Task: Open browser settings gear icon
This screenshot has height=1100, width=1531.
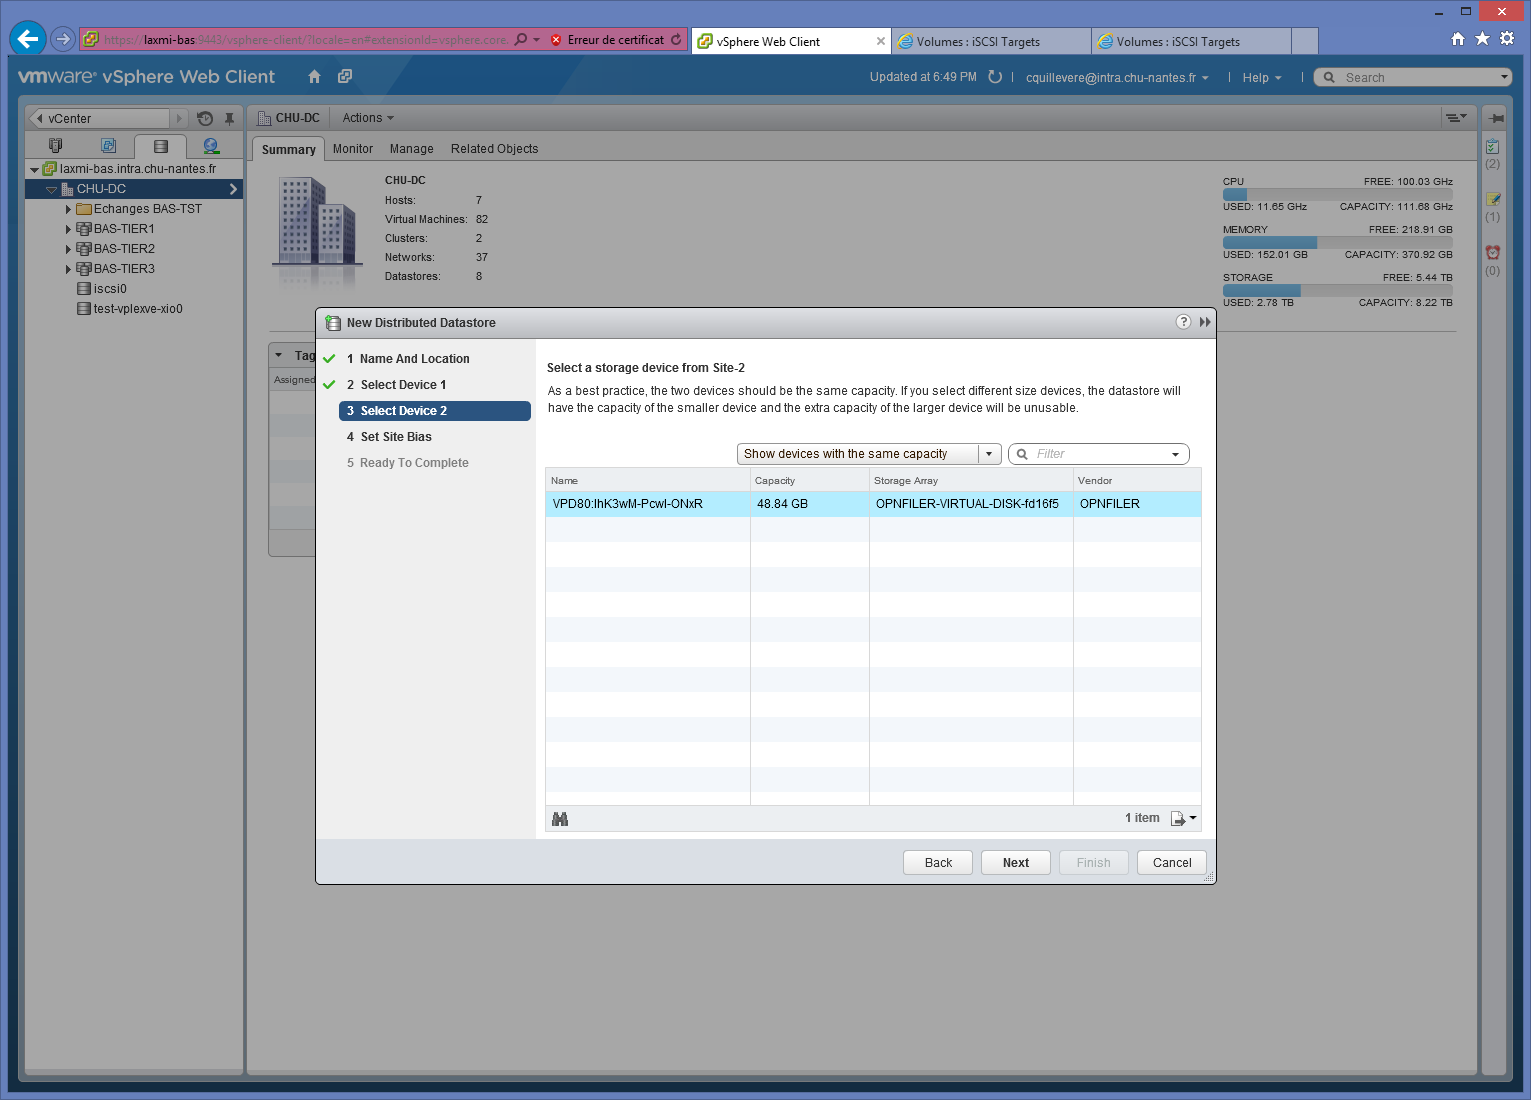Action: click(x=1507, y=39)
